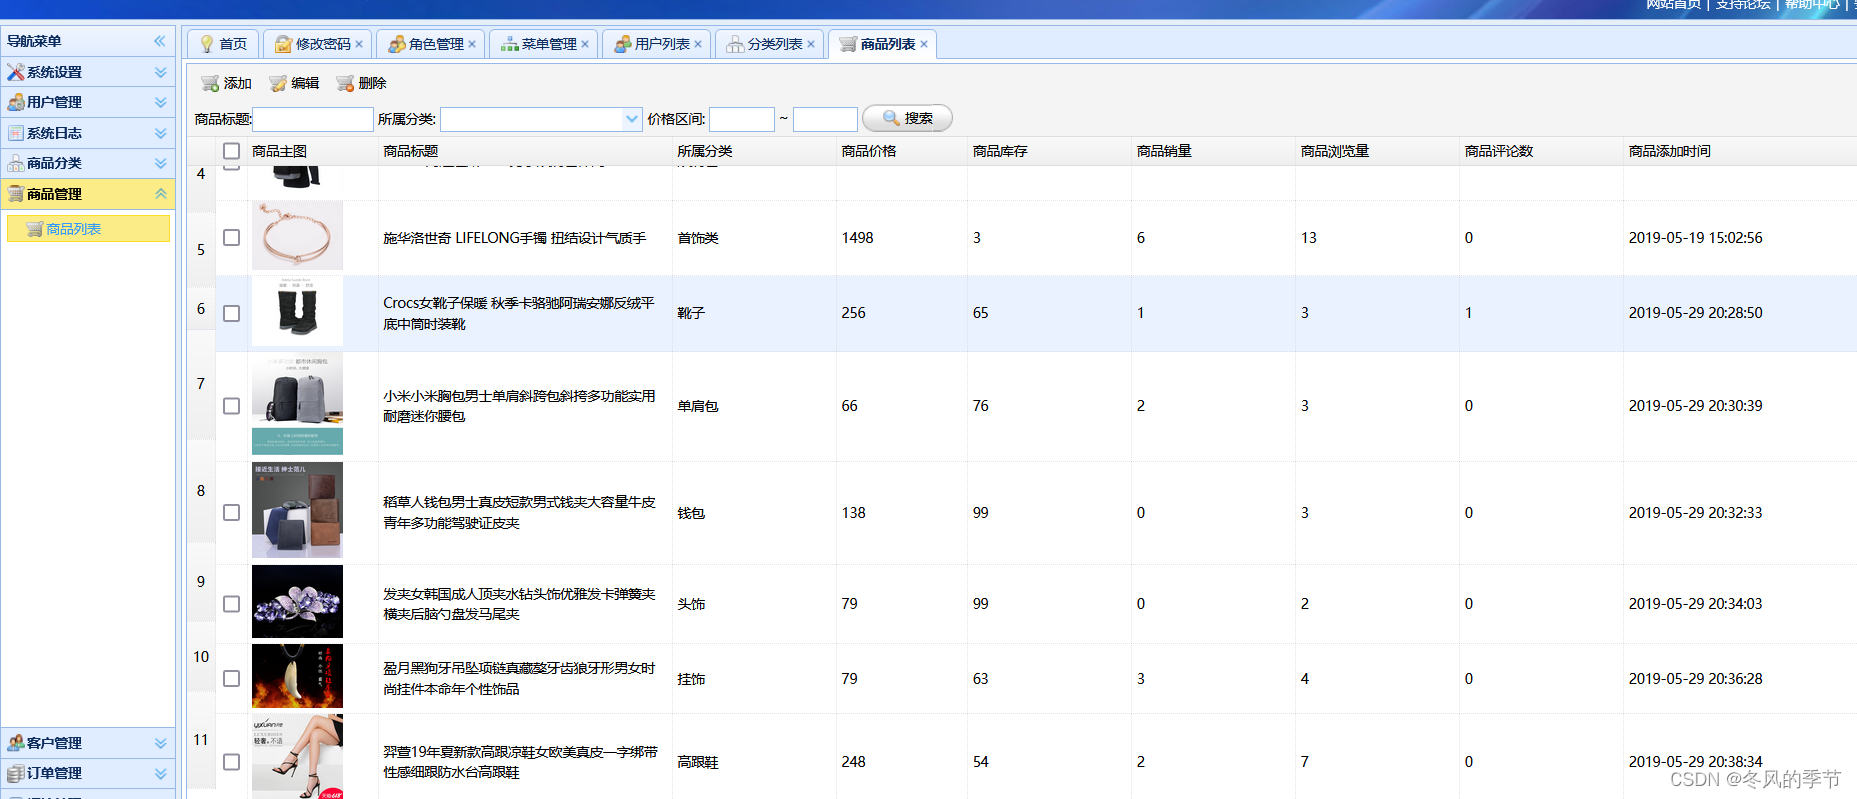Close the 修改密码 tab
Viewport: 1857px width, 799px height.
click(x=359, y=44)
